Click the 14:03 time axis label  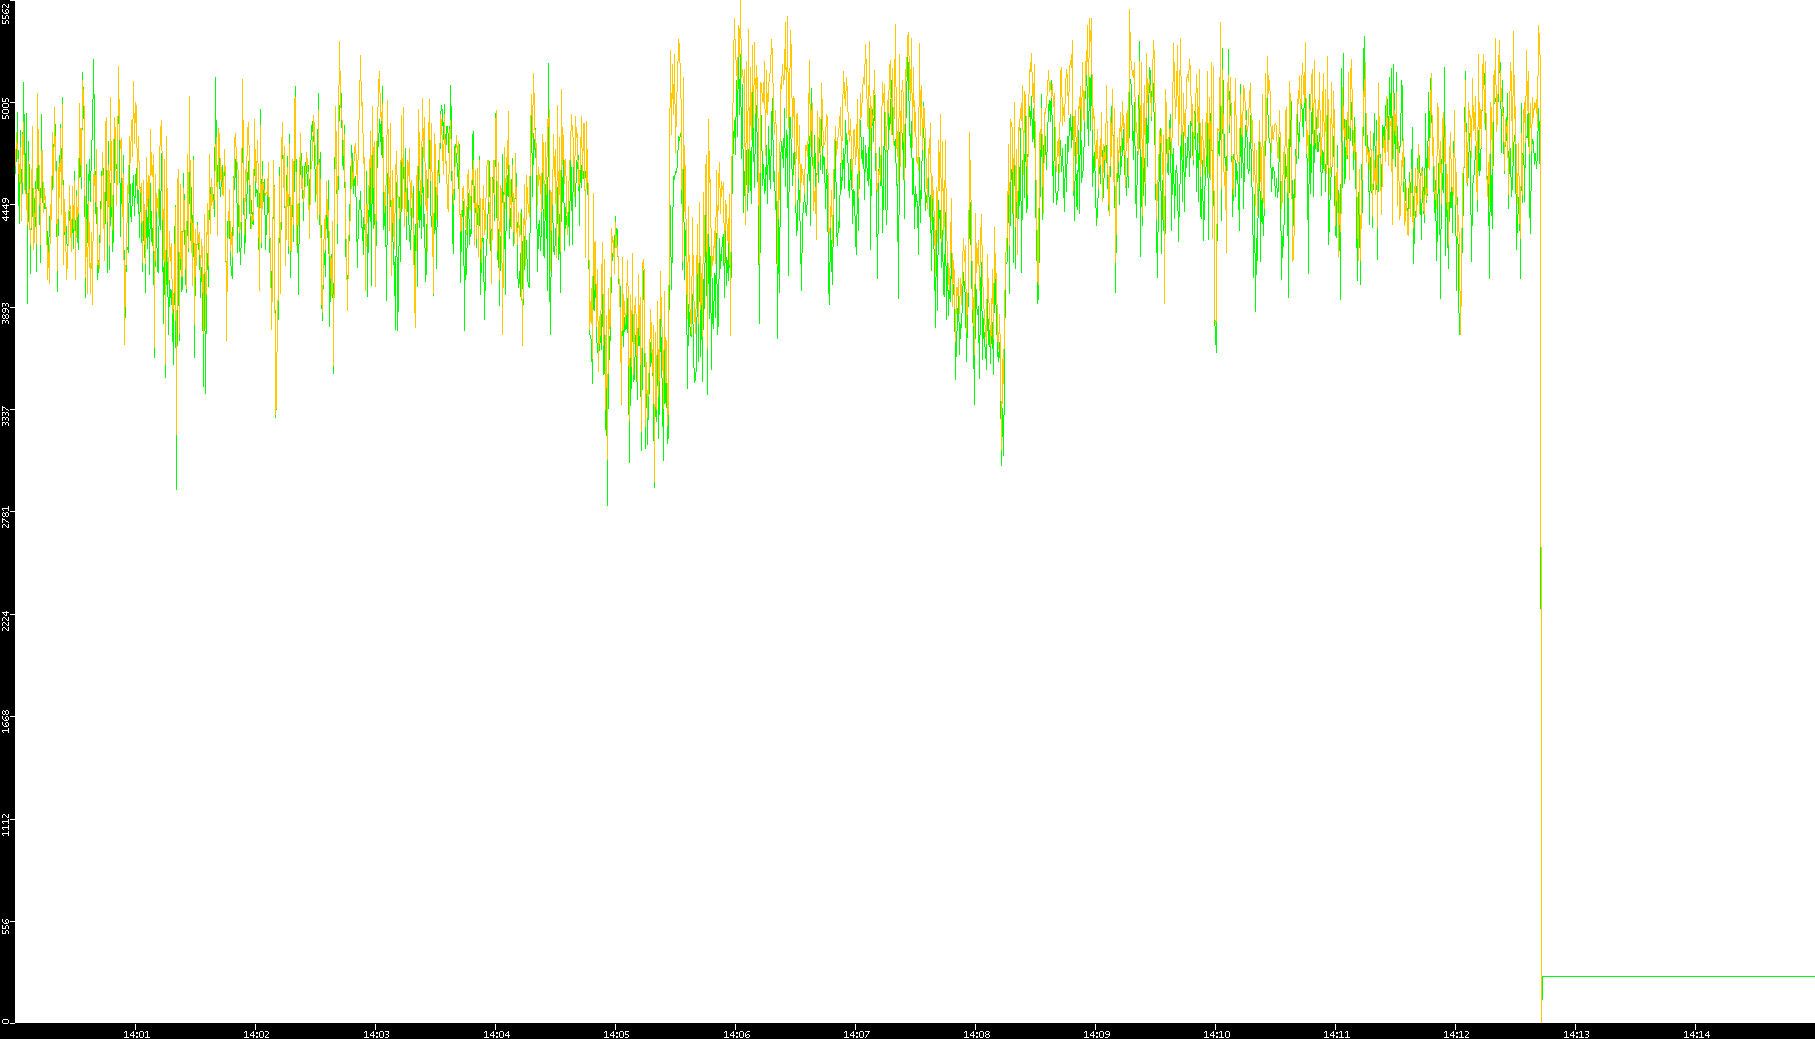pos(376,1034)
